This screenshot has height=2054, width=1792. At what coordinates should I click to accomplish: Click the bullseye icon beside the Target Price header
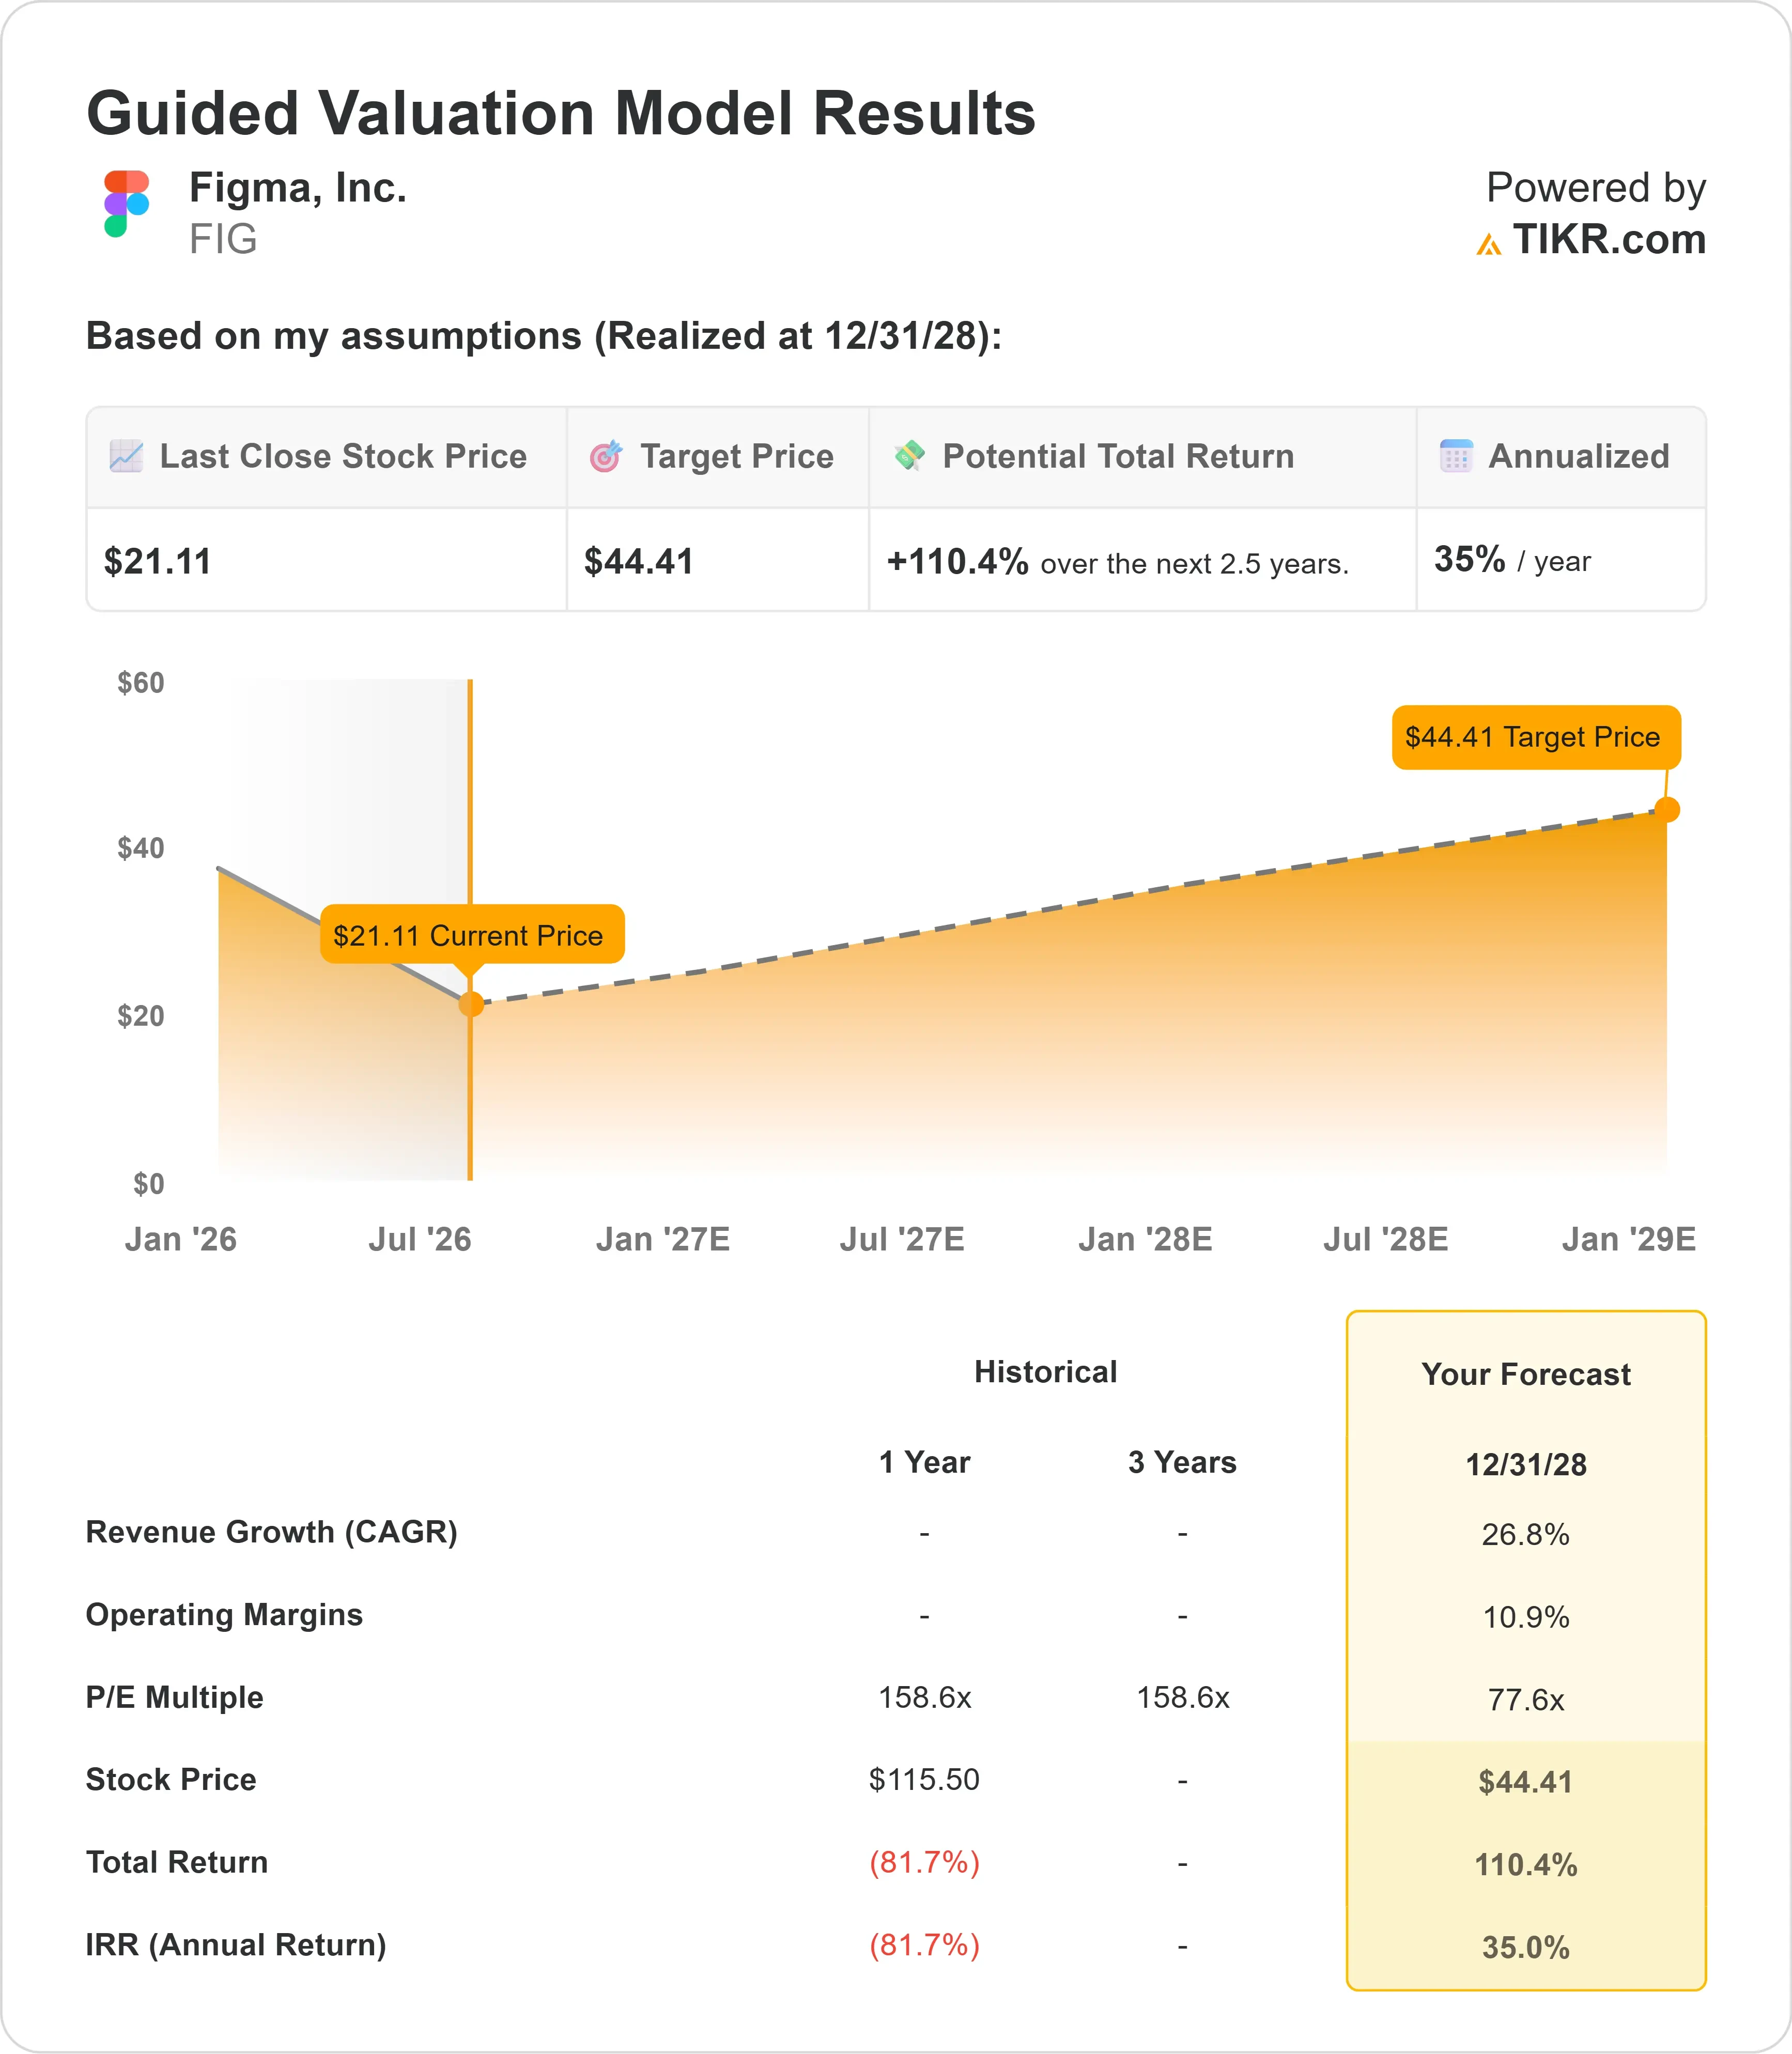606,456
